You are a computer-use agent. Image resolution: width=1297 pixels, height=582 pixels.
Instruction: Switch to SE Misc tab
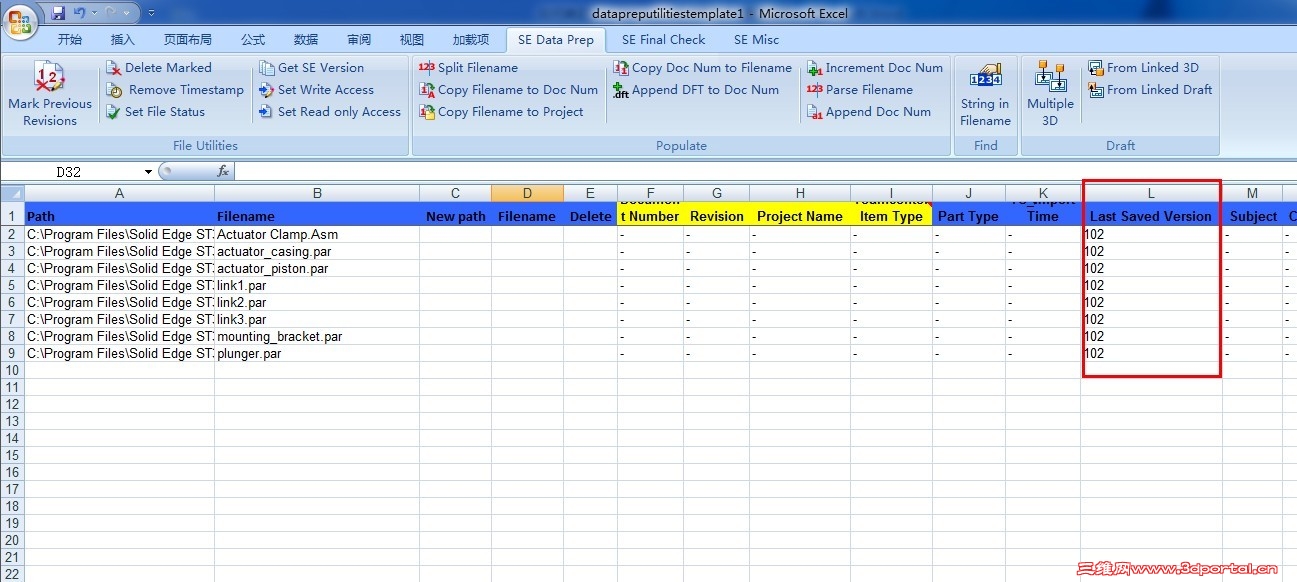(756, 40)
